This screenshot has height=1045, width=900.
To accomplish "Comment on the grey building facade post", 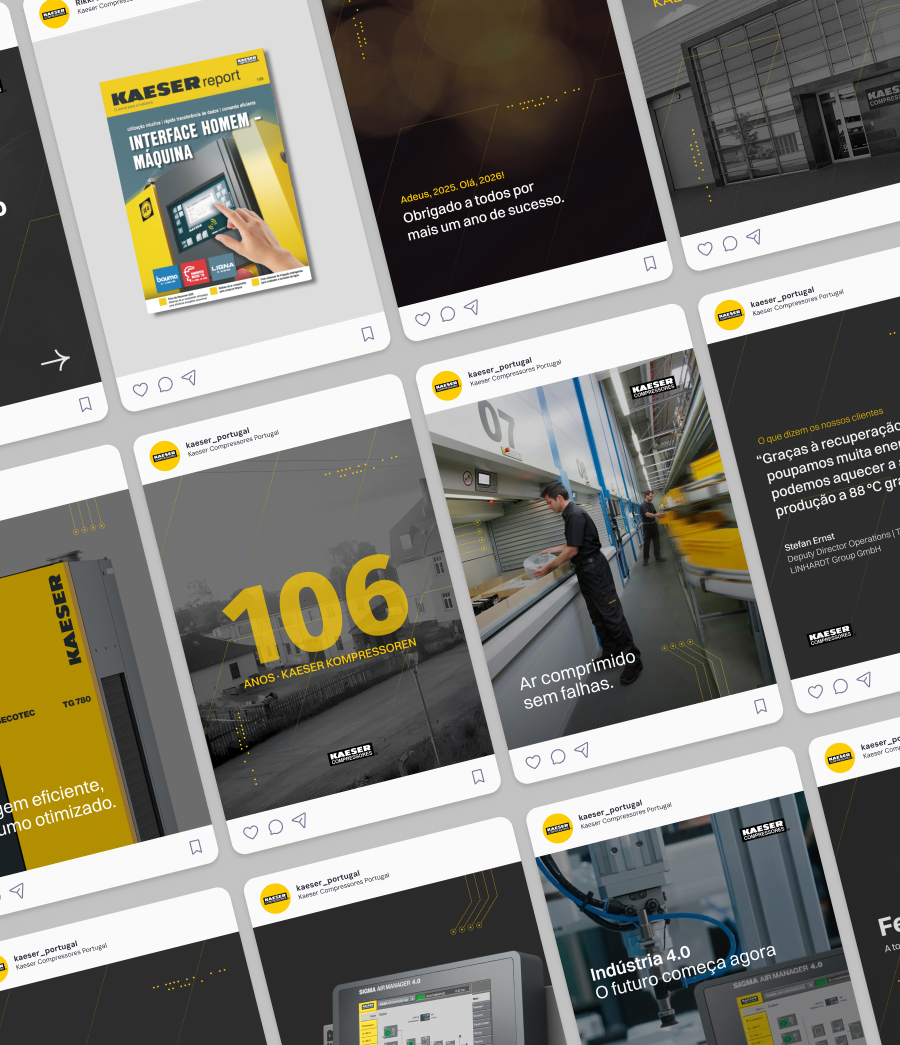I will [x=730, y=243].
